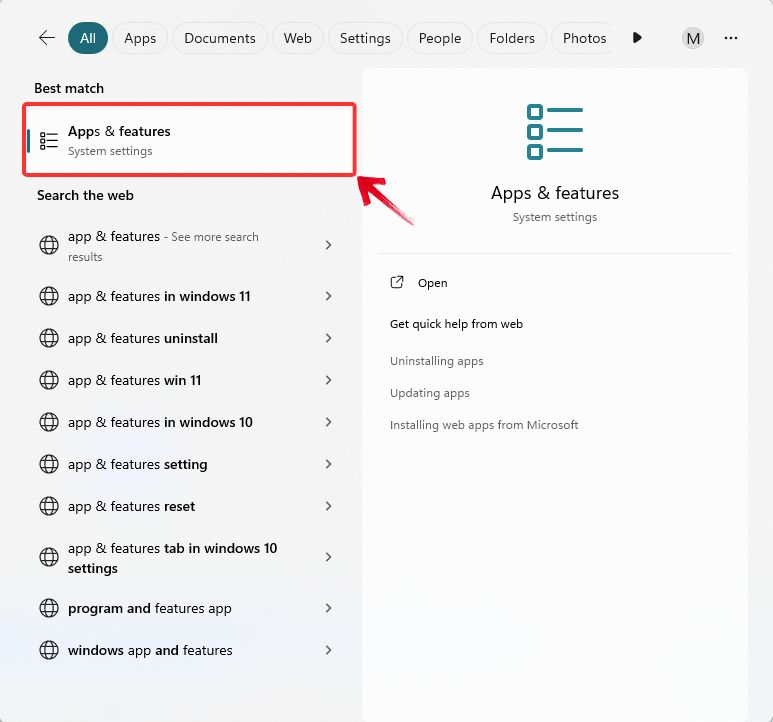Viewport: 773px width, 722px height.
Task: Open the 'Updating apps' help link
Action: [x=429, y=393]
